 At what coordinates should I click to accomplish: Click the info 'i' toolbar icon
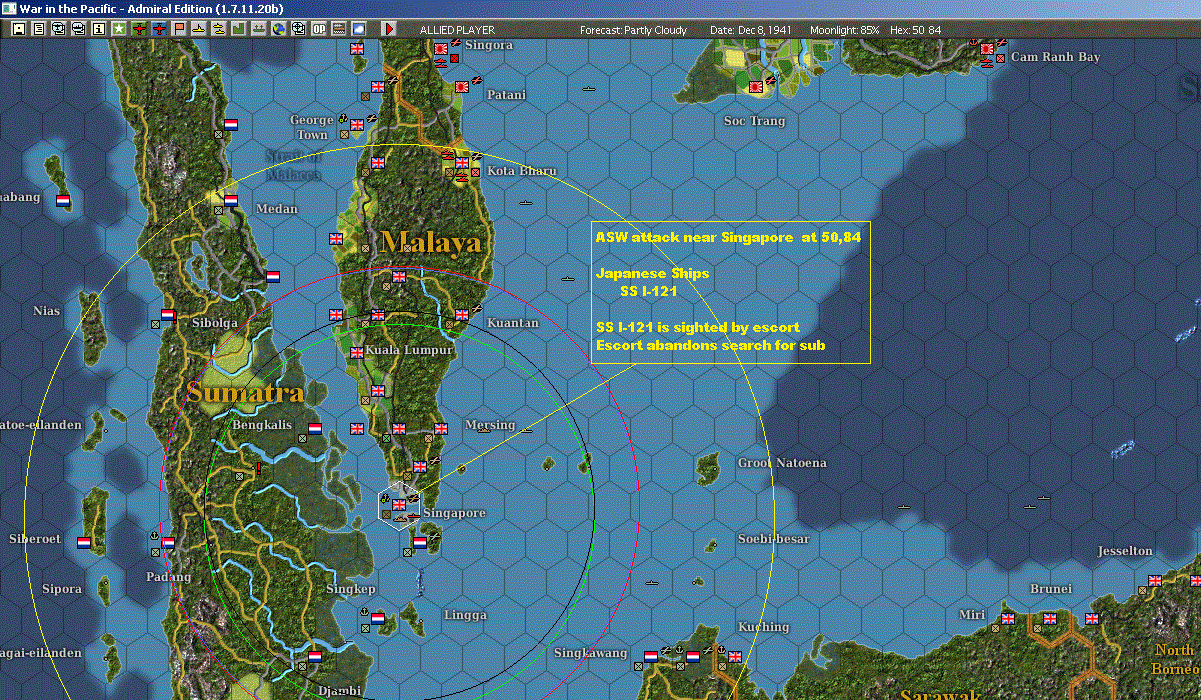click(x=98, y=29)
